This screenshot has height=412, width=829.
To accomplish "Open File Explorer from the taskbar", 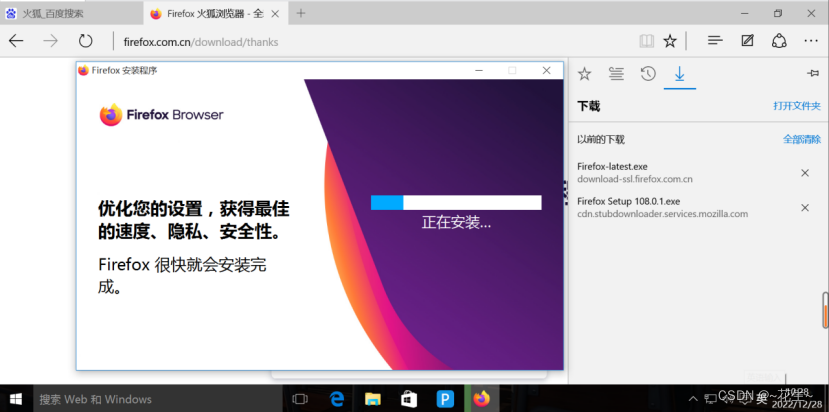I will pos(373,399).
